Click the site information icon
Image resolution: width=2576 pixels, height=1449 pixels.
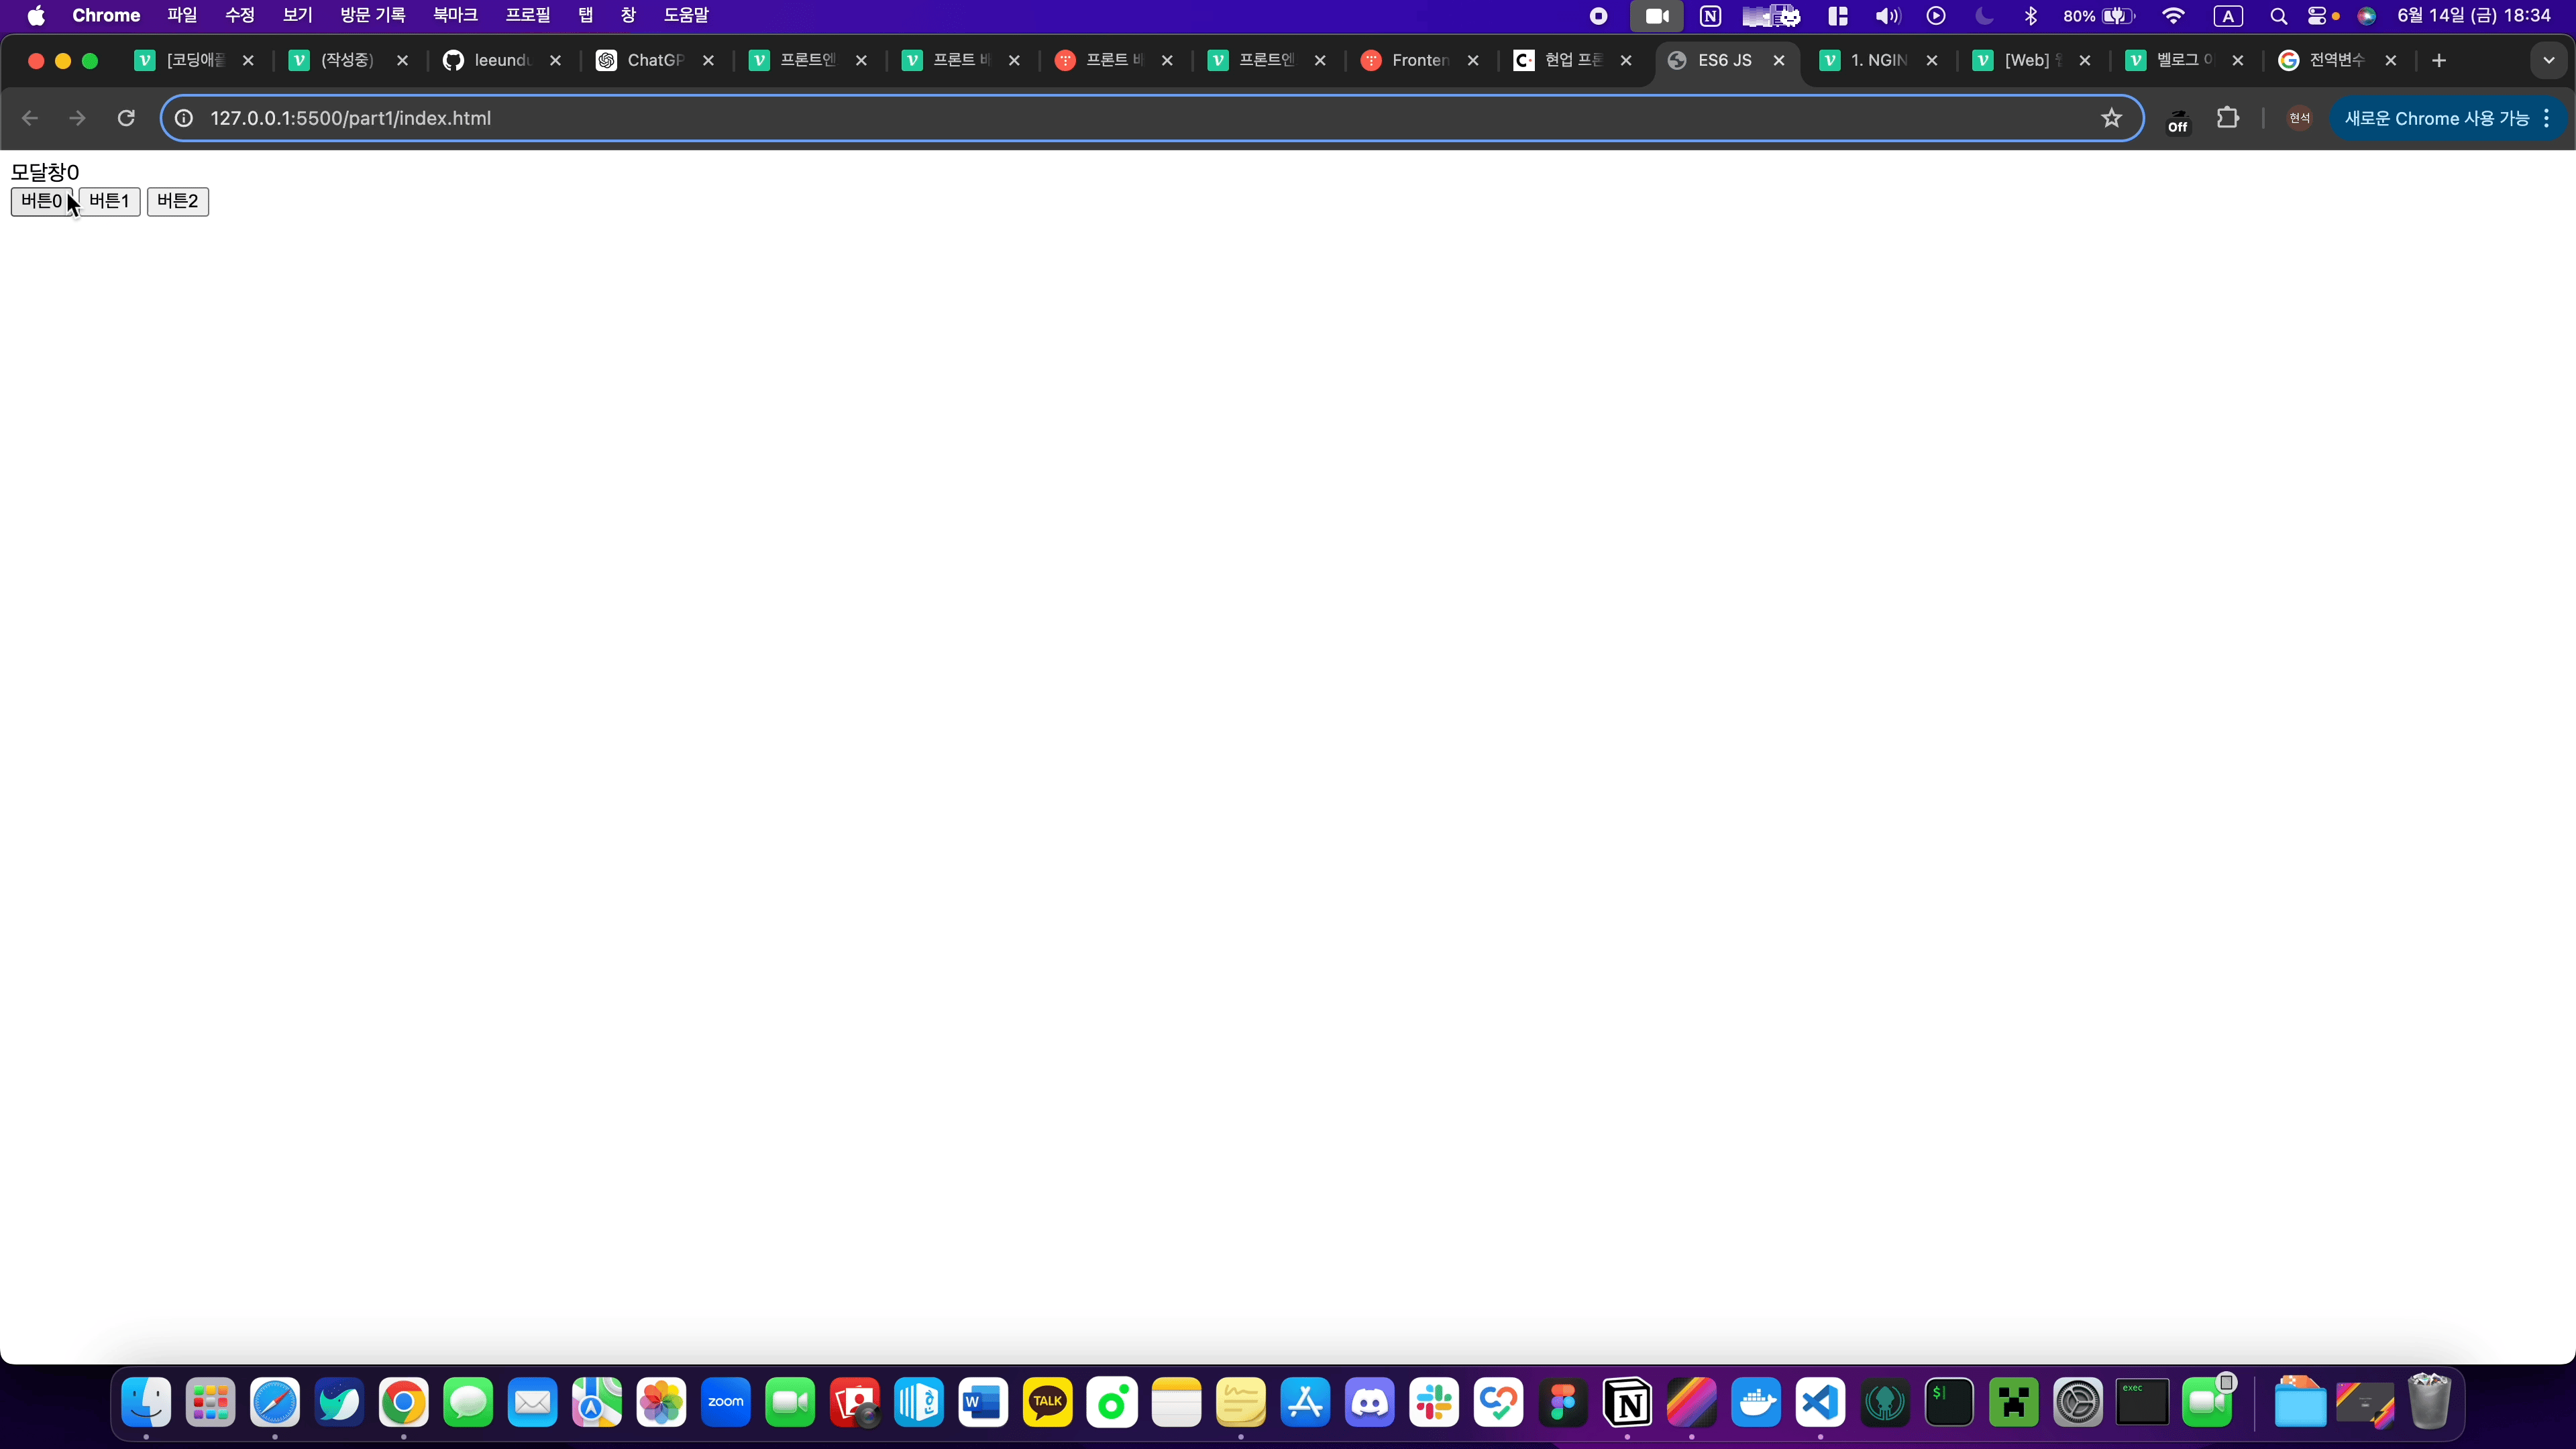[184, 118]
